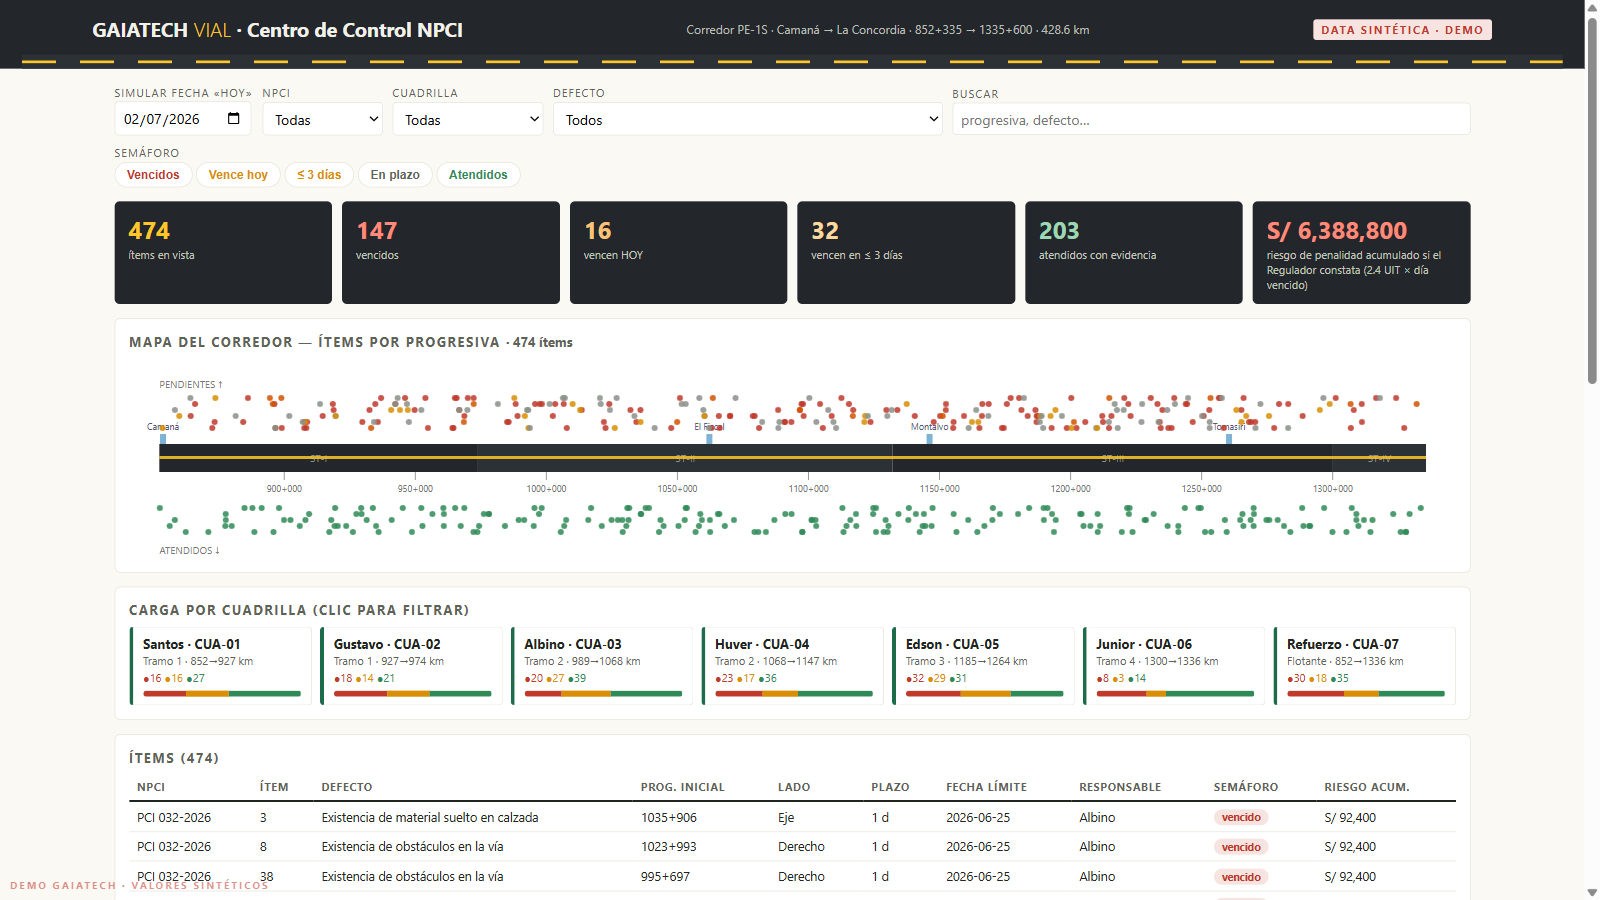Filter by Albino · CUA-03 card
The width and height of the screenshot is (1600, 900).
(x=602, y=666)
